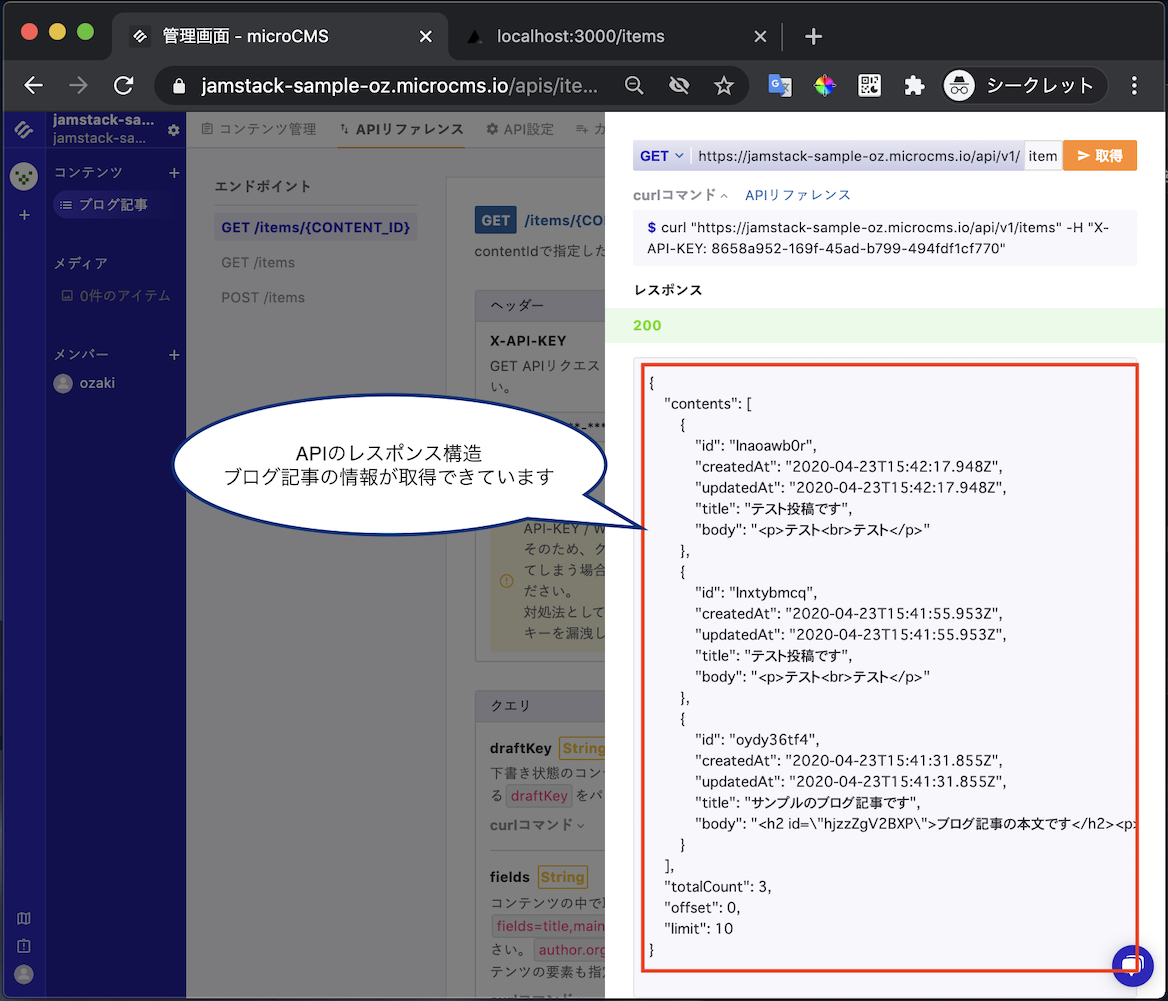Screen dimensions: 1168x1001
Task: Select the service avatar in left rail
Action: coord(24,177)
